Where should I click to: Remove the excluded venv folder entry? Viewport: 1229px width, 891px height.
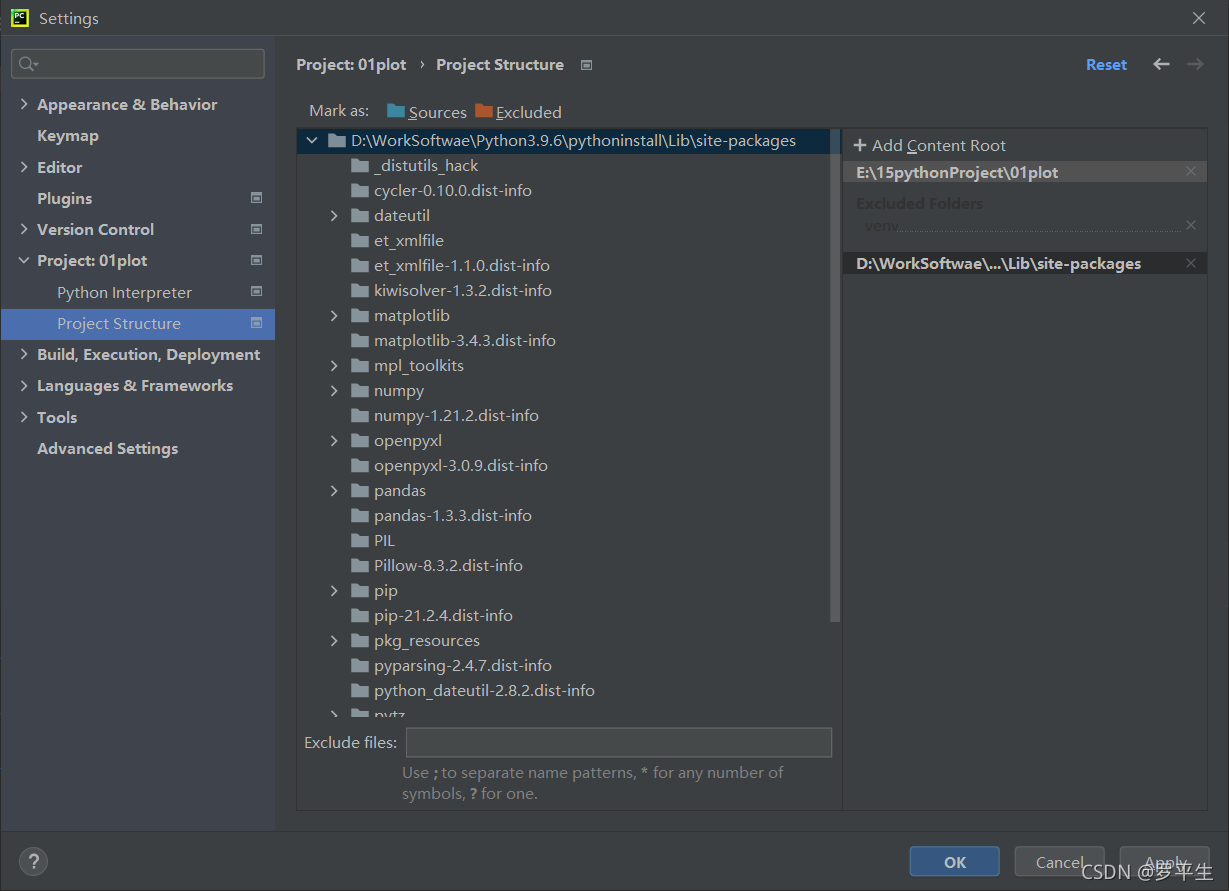point(1190,226)
